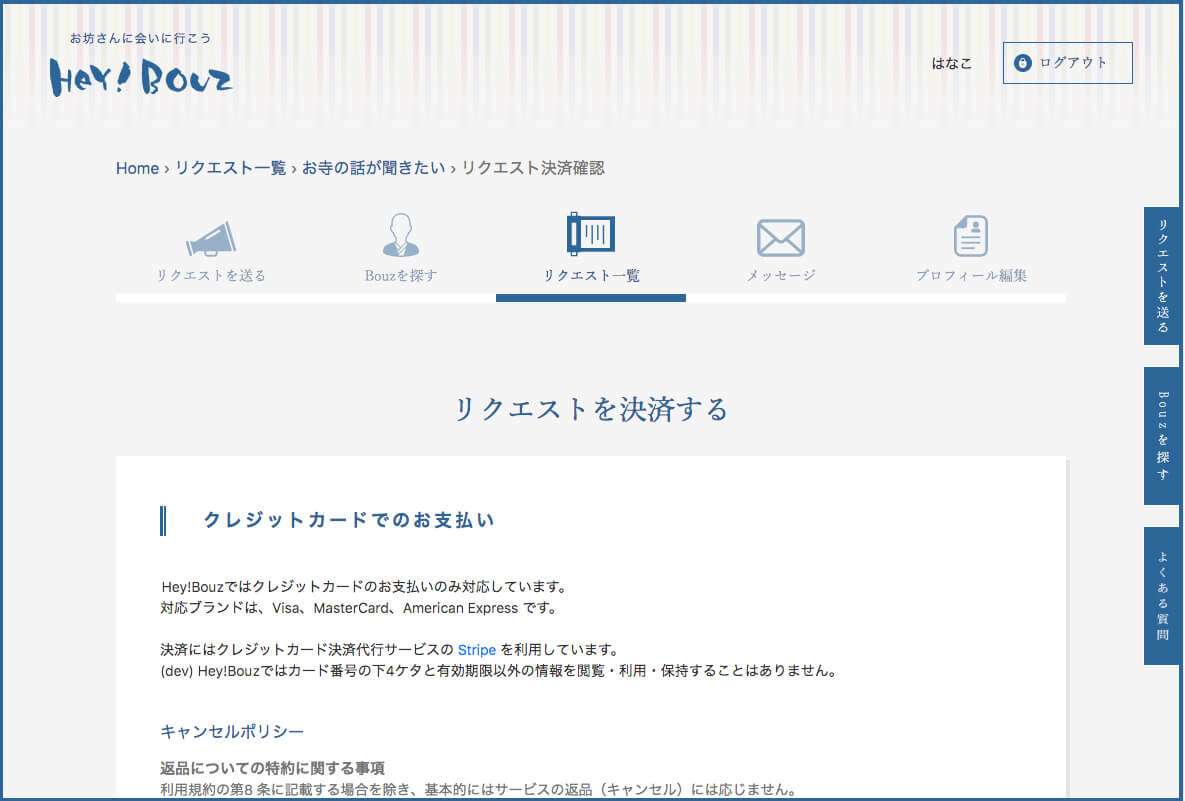Switch to the Bouzを探す tab

(400, 276)
